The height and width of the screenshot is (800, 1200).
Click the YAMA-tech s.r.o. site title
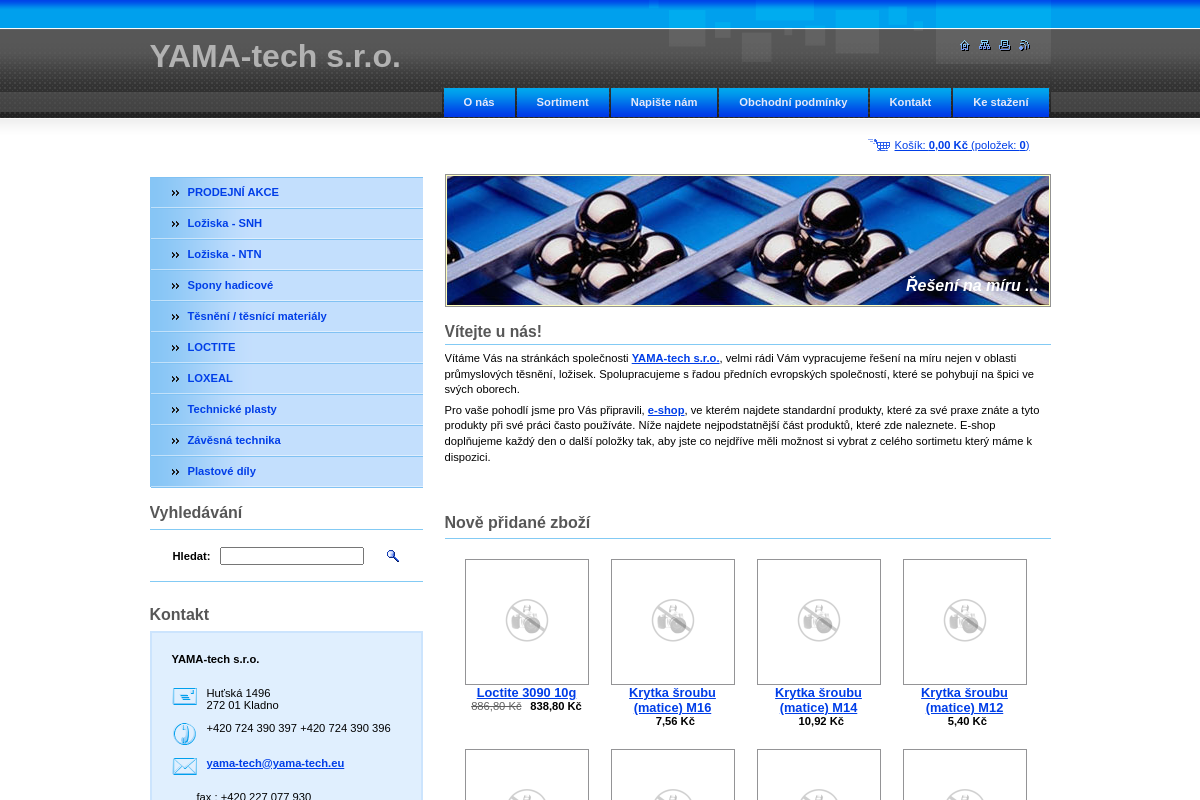tap(275, 56)
